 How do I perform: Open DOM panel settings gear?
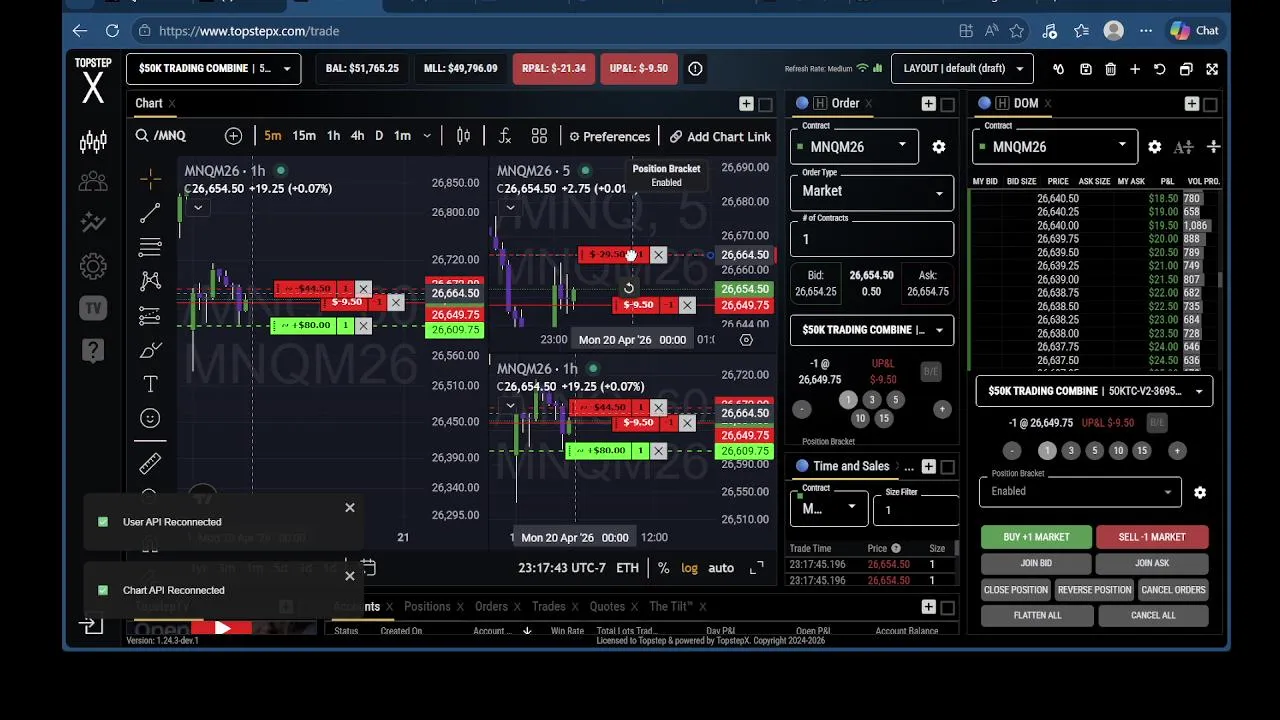coord(1154,147)
